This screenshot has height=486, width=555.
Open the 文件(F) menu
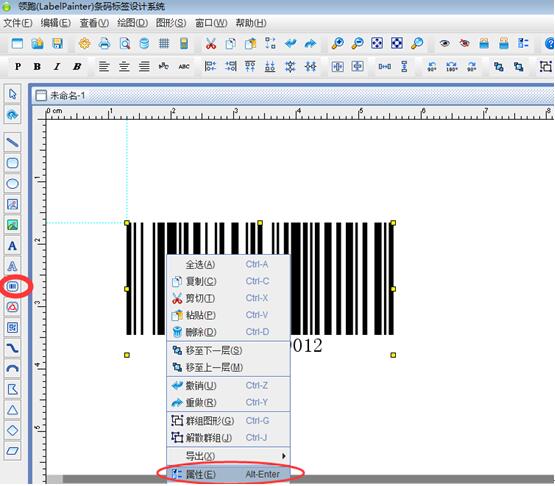pos(18,23)
